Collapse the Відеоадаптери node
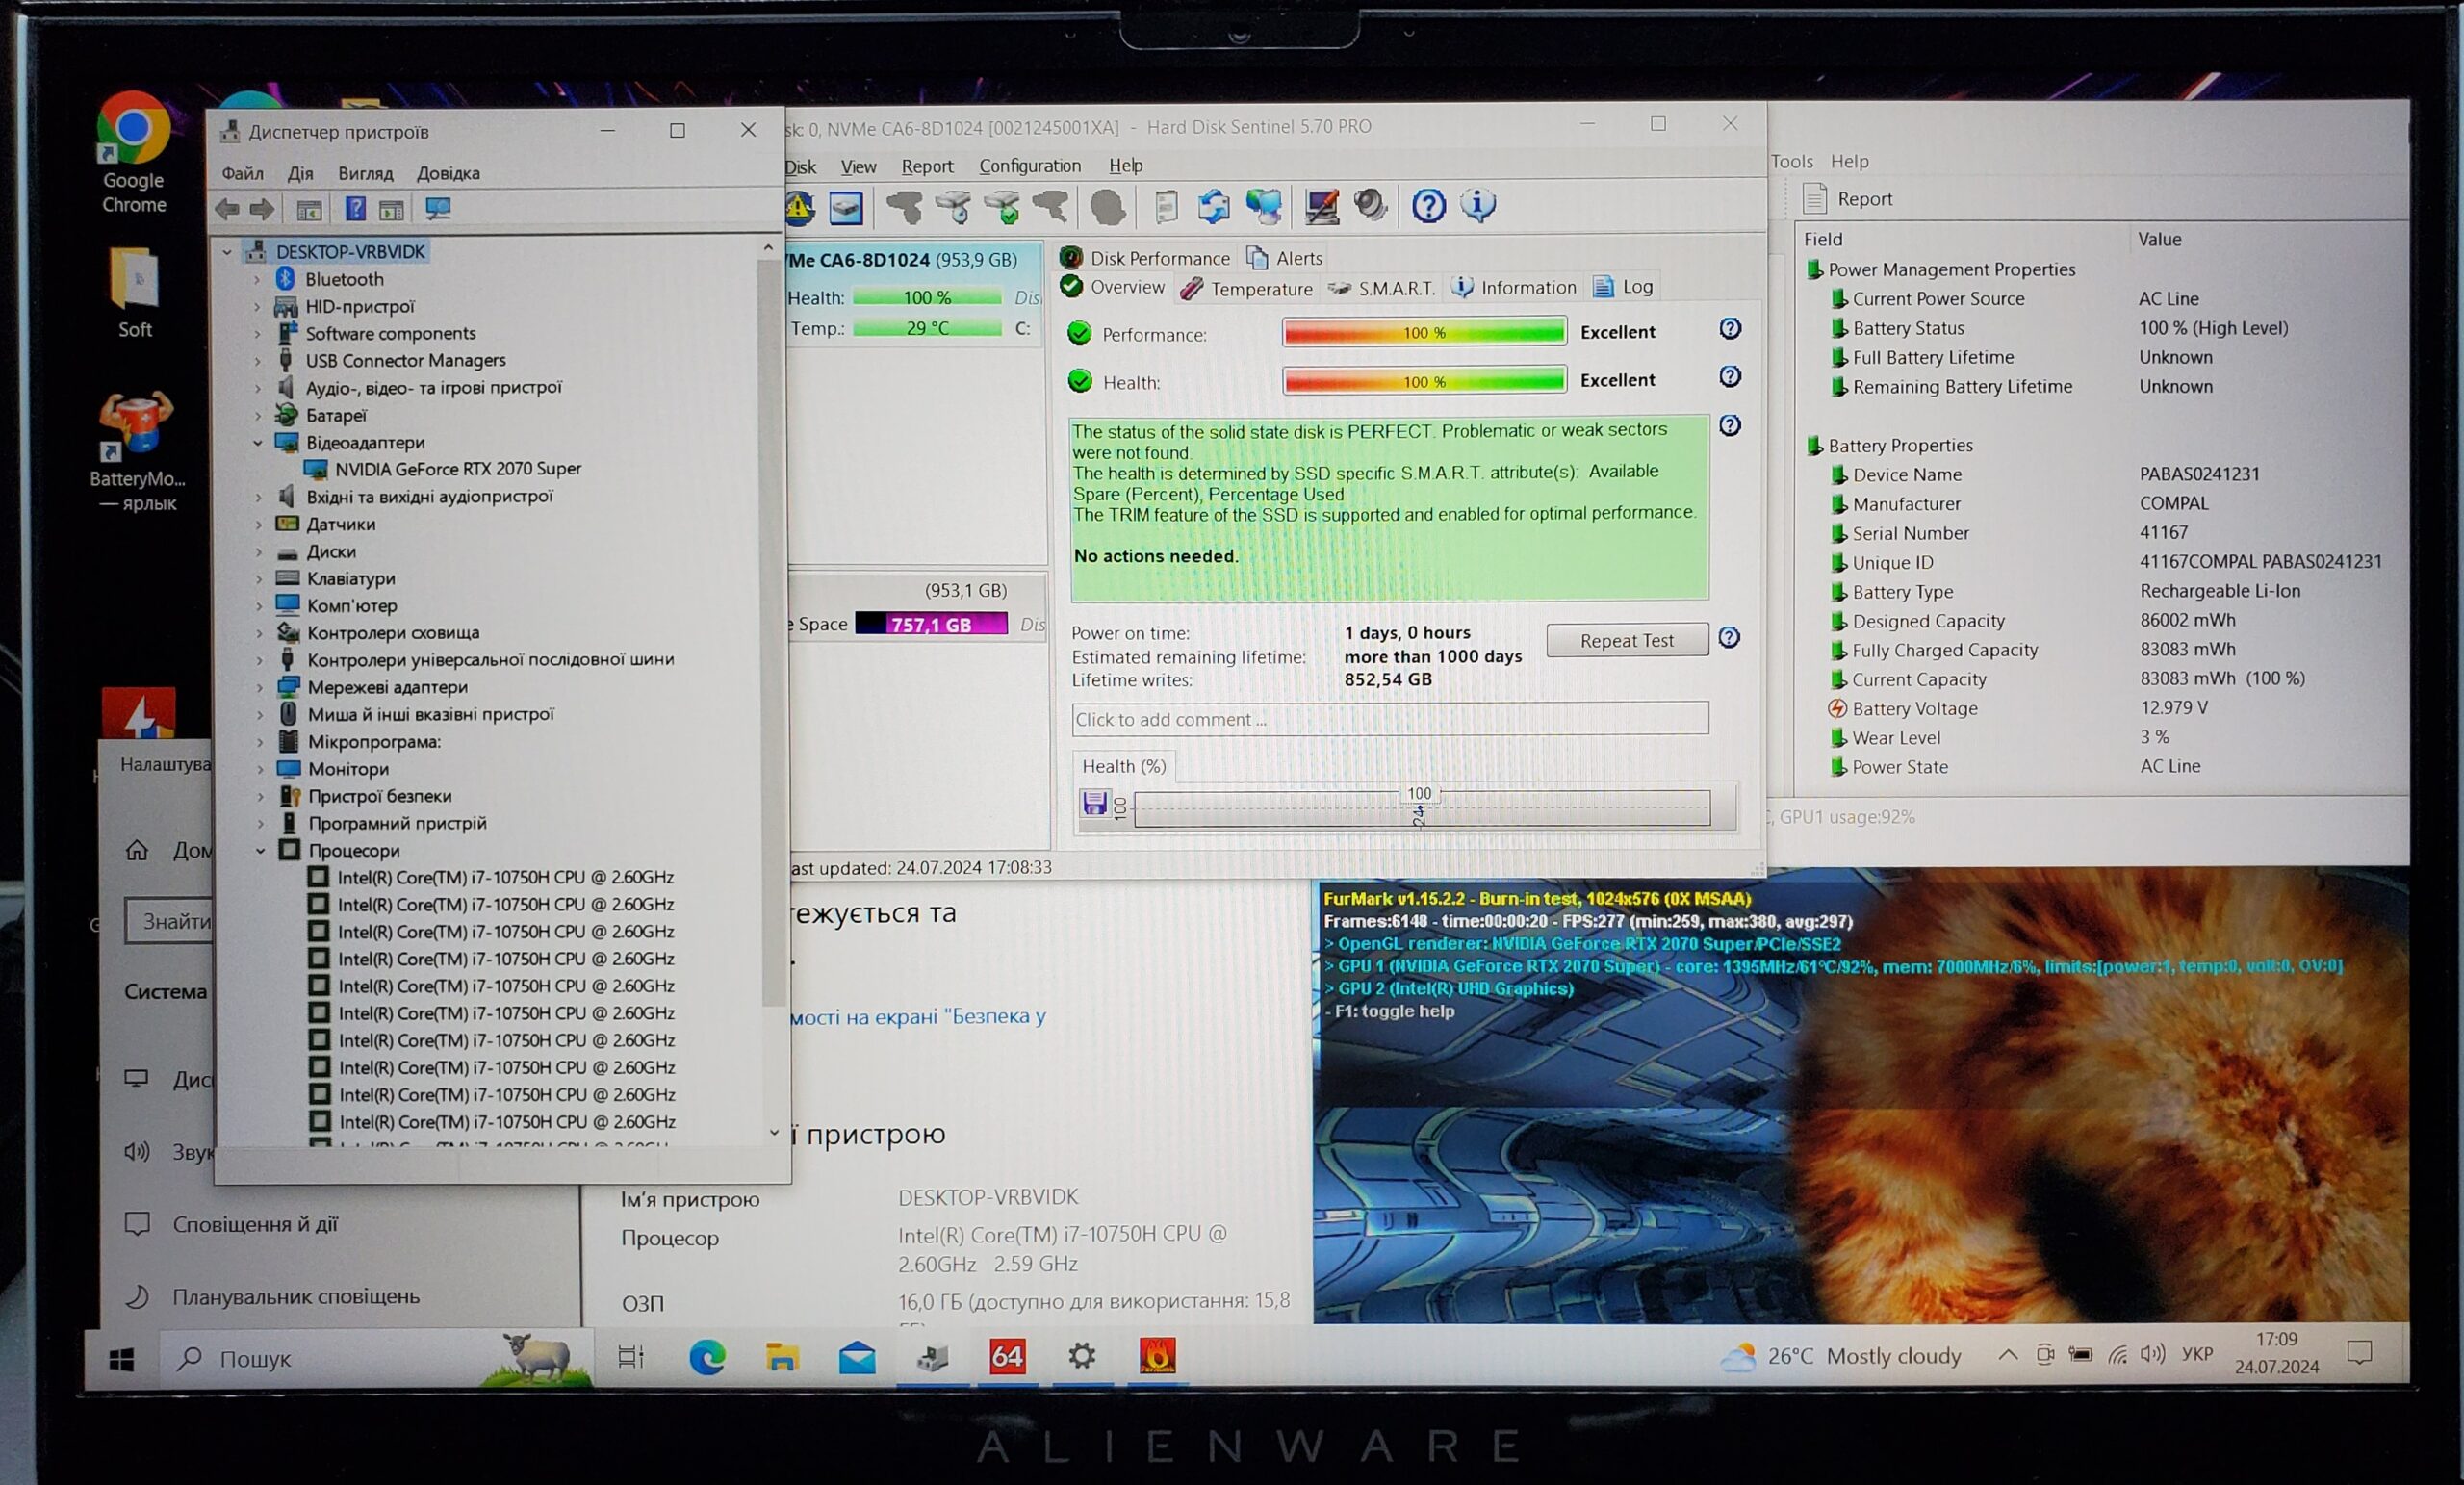 (258, 442)
